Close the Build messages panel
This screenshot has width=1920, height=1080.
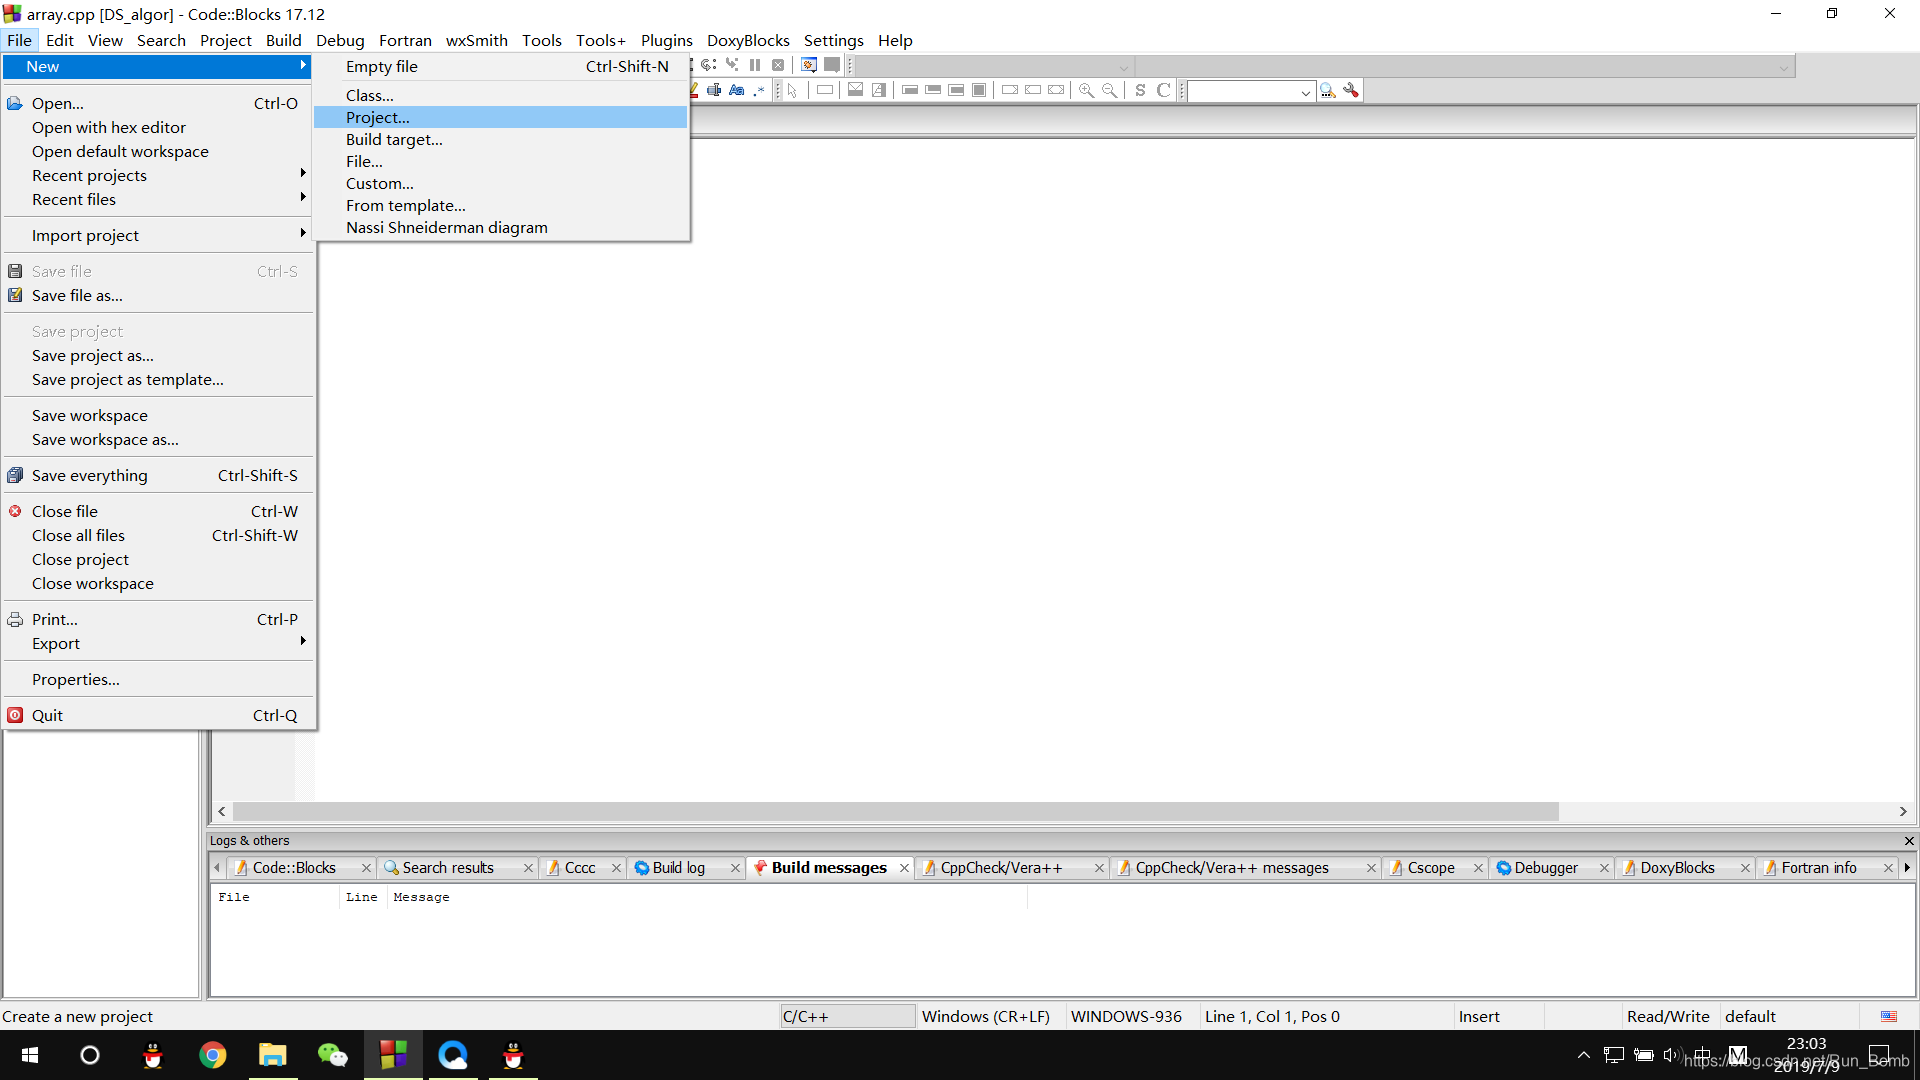(903, 868)
